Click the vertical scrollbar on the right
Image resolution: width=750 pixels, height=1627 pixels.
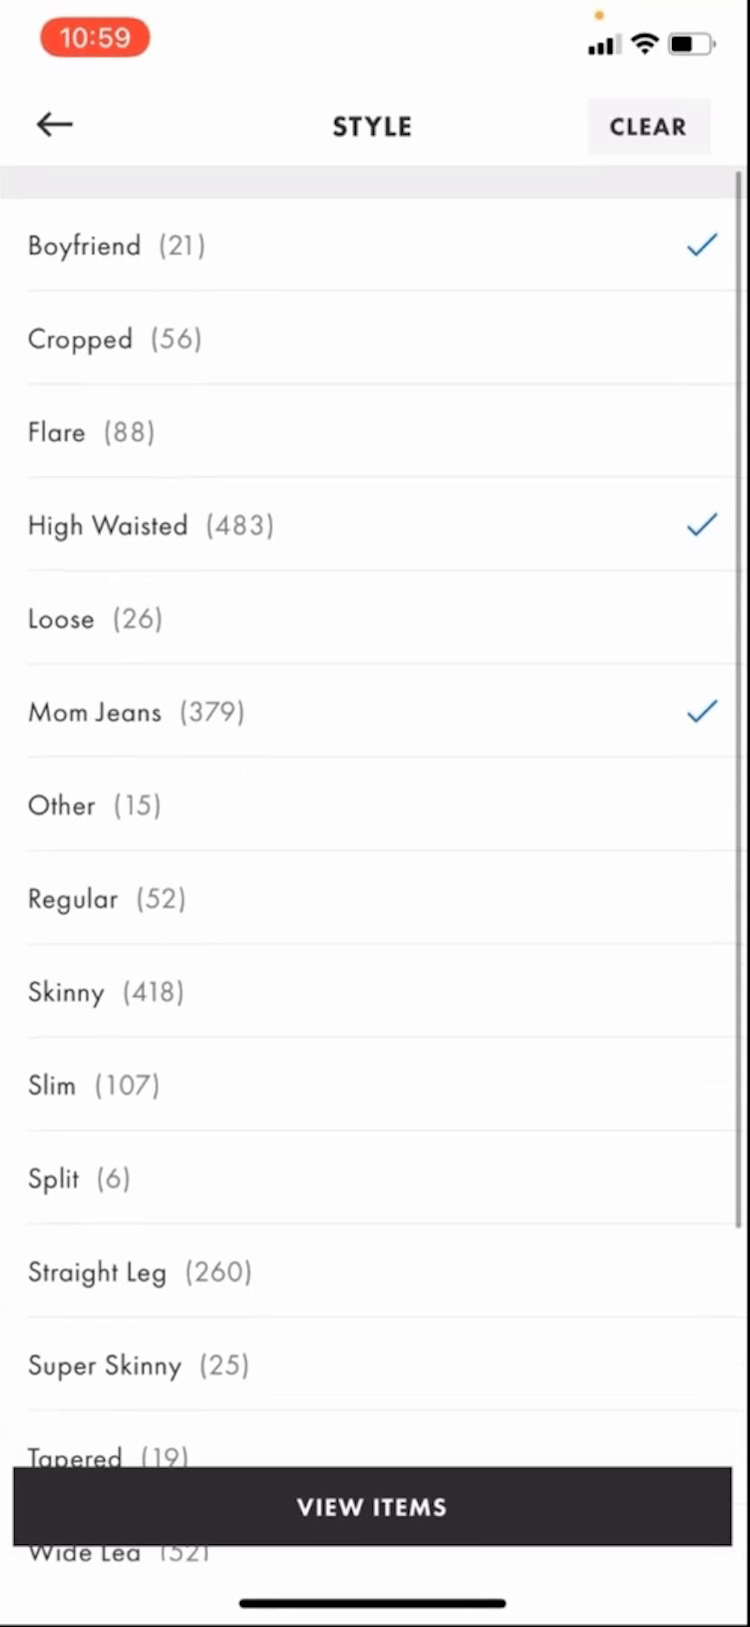[x=739, y=700]
